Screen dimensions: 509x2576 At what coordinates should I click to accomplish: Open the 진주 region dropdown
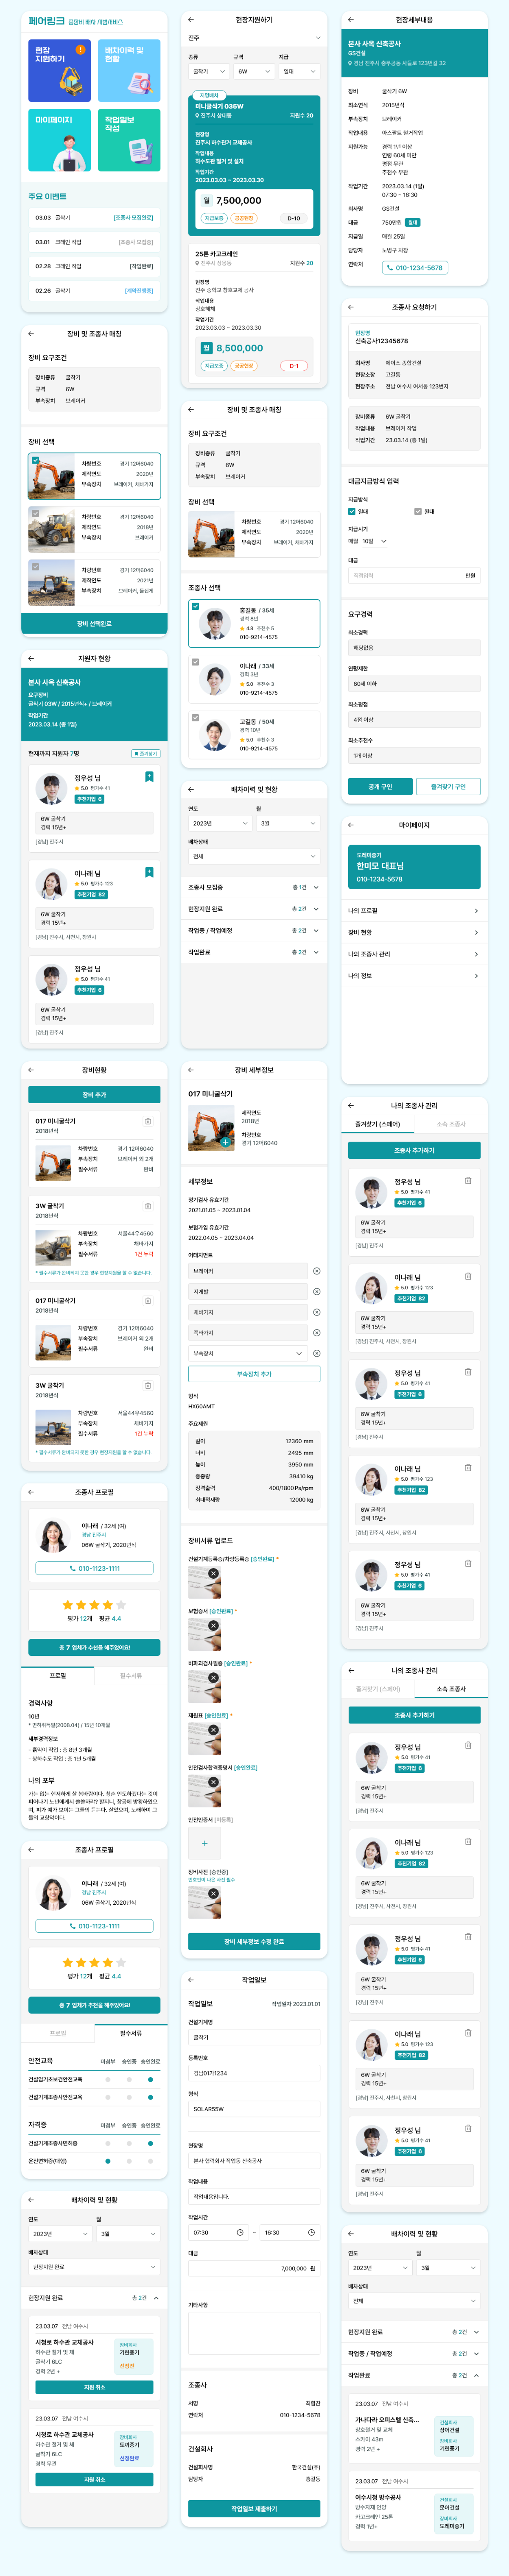coord(254,38)
